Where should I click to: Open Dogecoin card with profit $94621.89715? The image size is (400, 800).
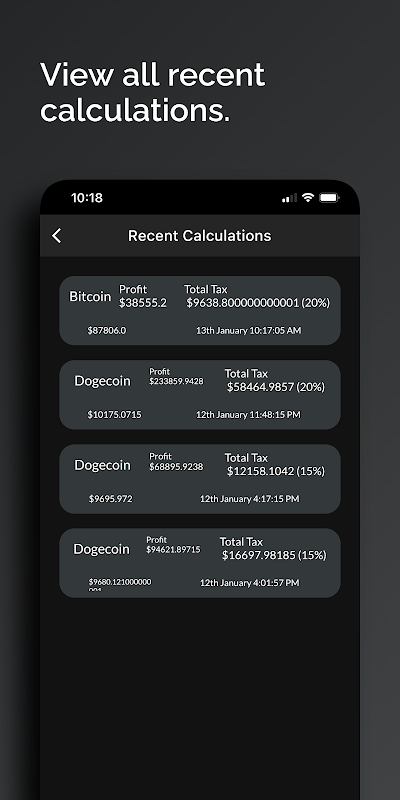[x=200, y=563]
